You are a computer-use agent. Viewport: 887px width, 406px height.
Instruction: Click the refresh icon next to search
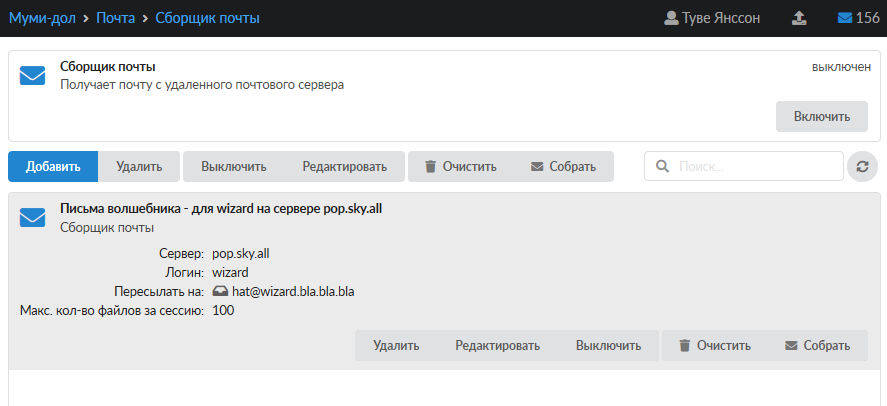[862, 166]
